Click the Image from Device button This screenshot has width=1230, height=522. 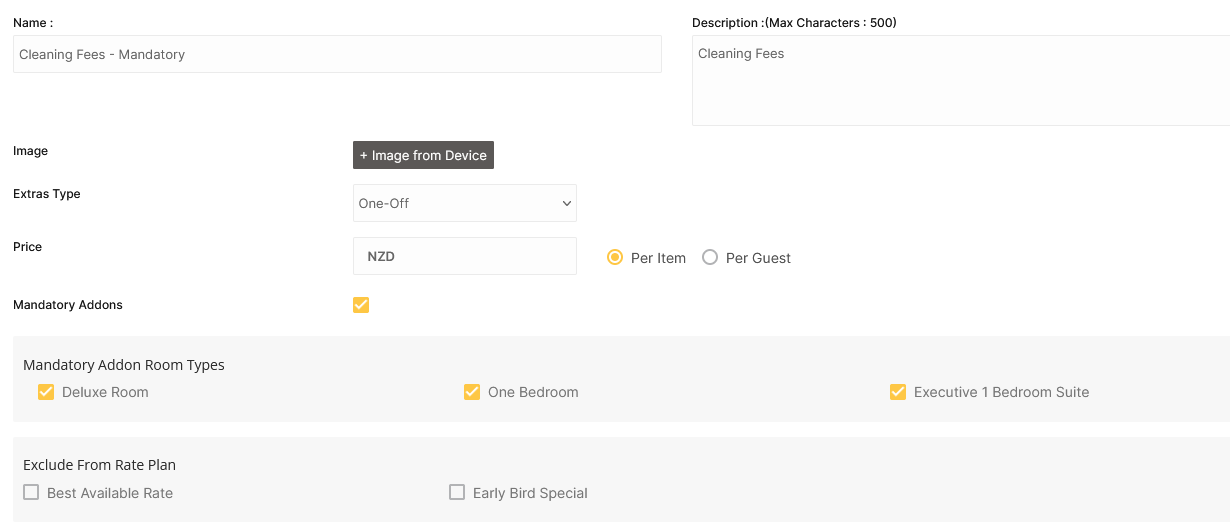[423, 155]
